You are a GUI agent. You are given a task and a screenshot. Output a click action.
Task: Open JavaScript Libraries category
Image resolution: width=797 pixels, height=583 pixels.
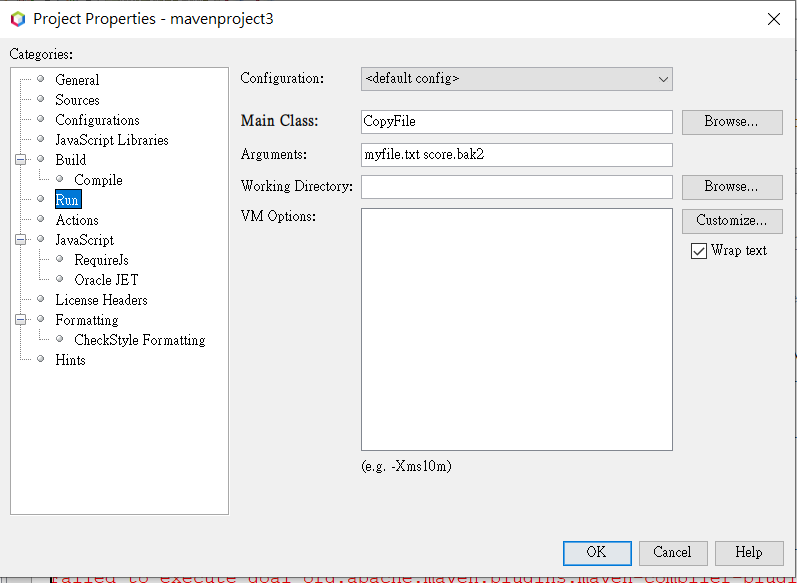pos(111,140)
